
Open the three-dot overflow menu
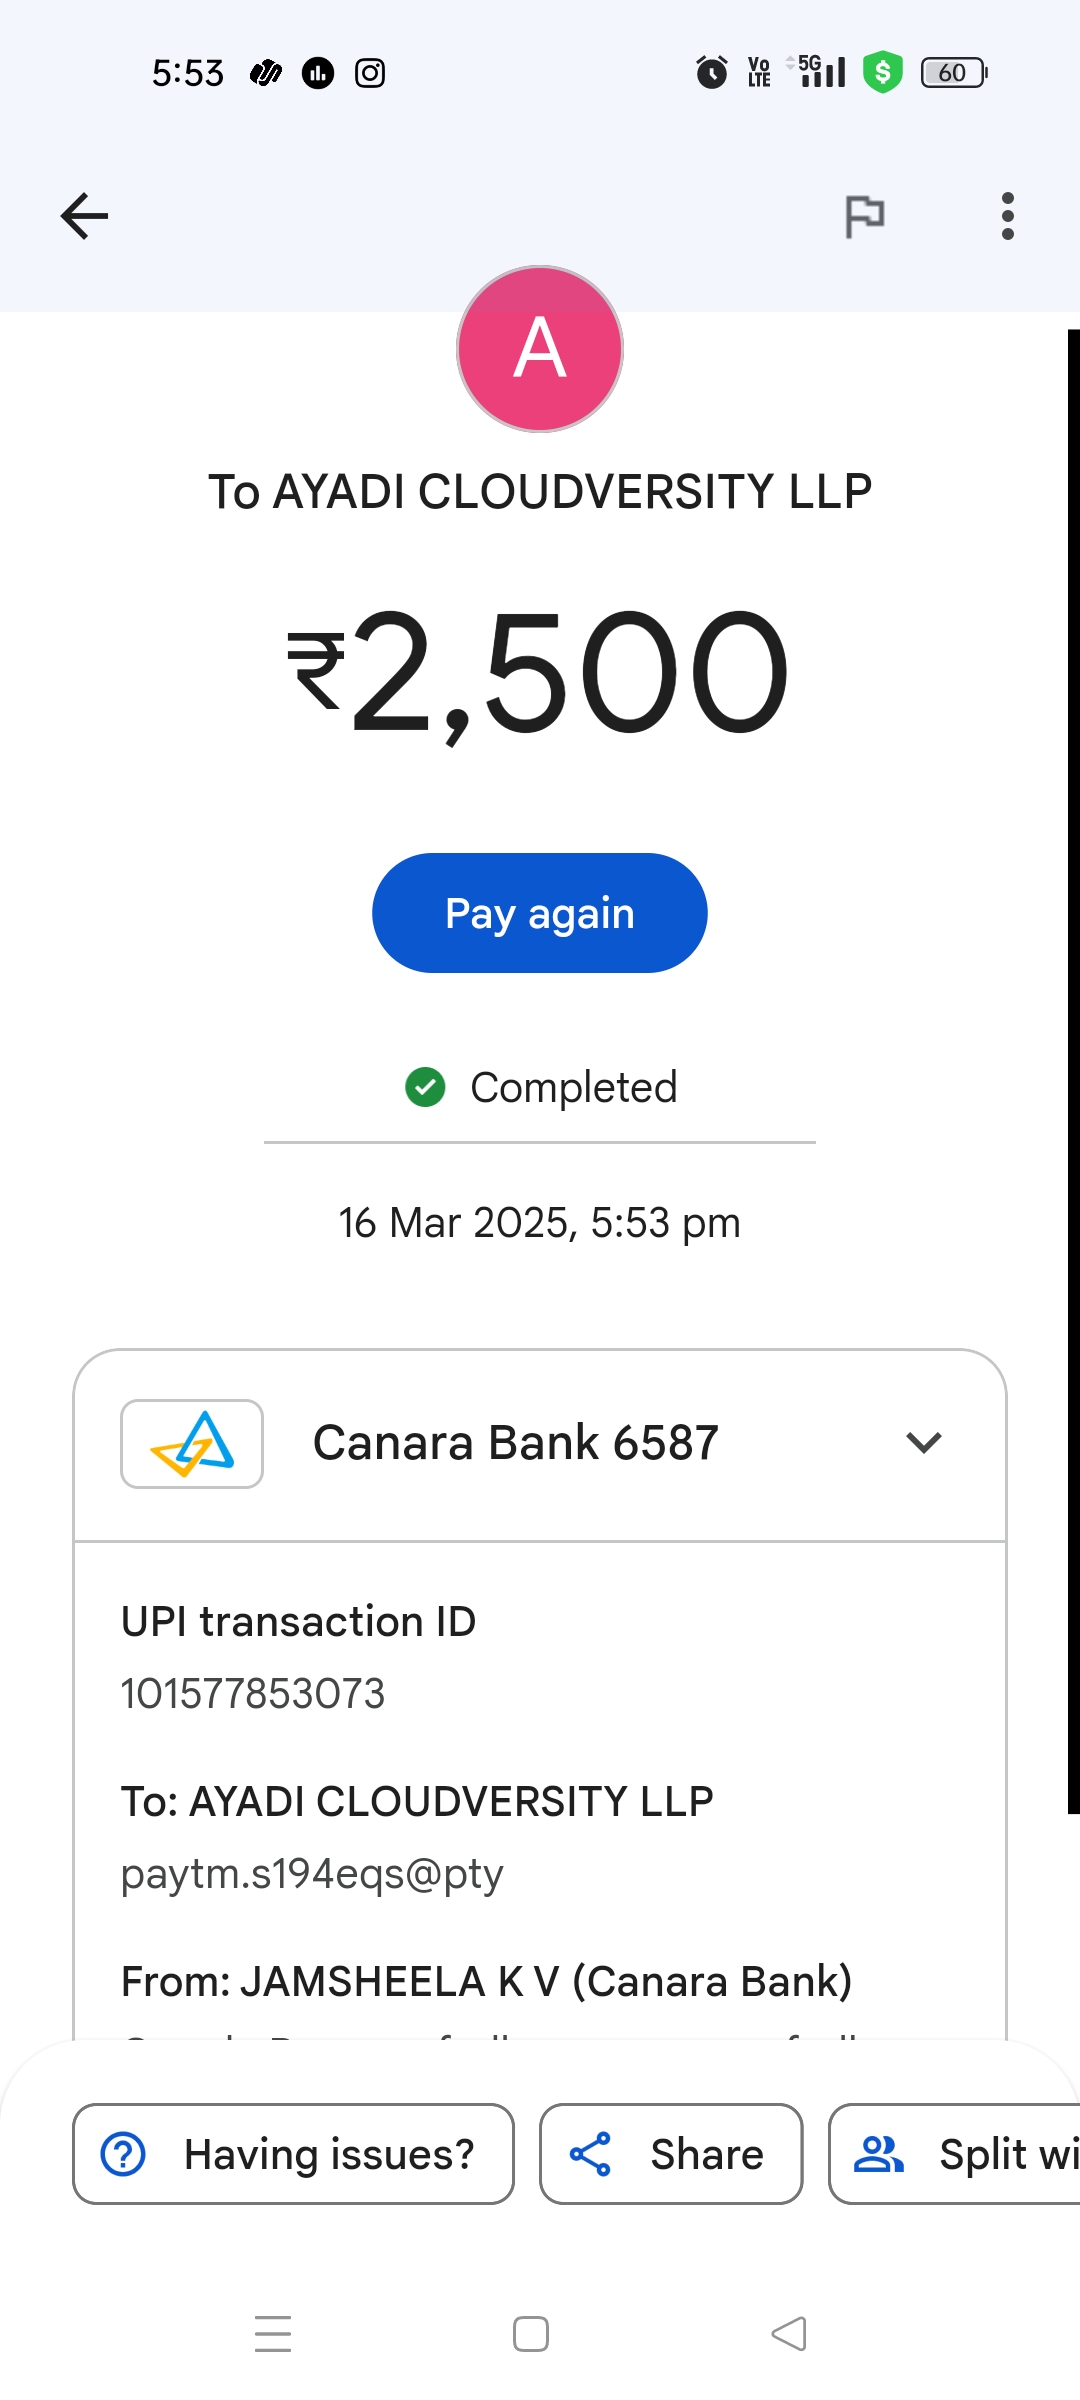click(1007, 216)
